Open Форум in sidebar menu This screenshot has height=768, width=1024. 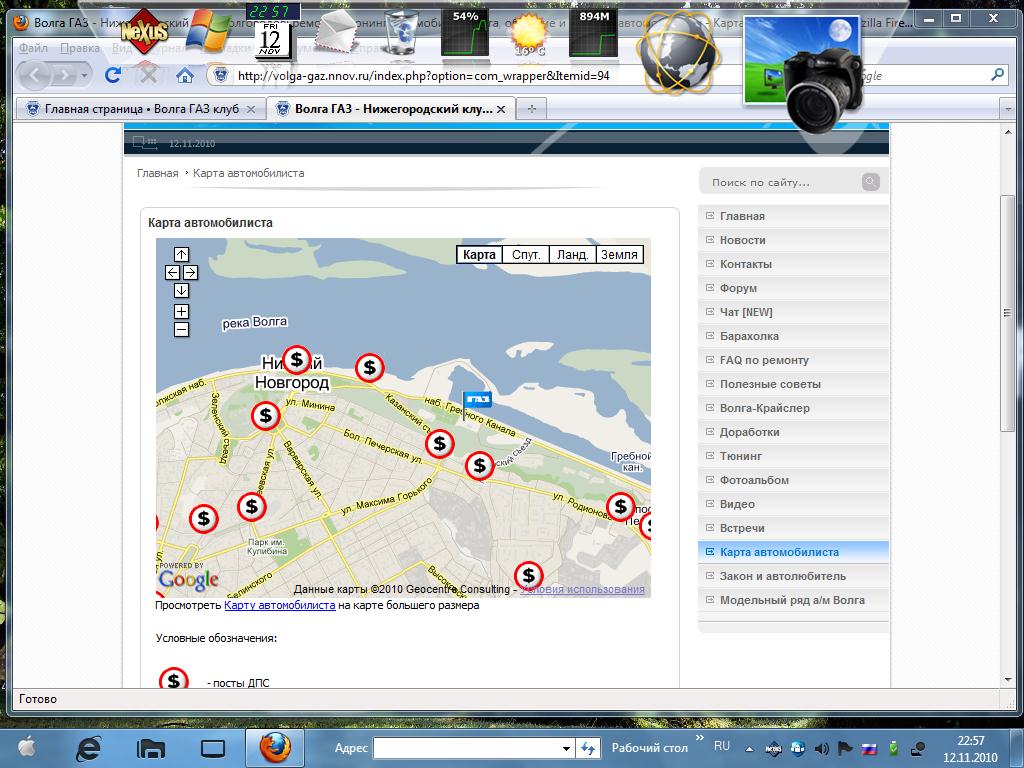tap(793, 288)
